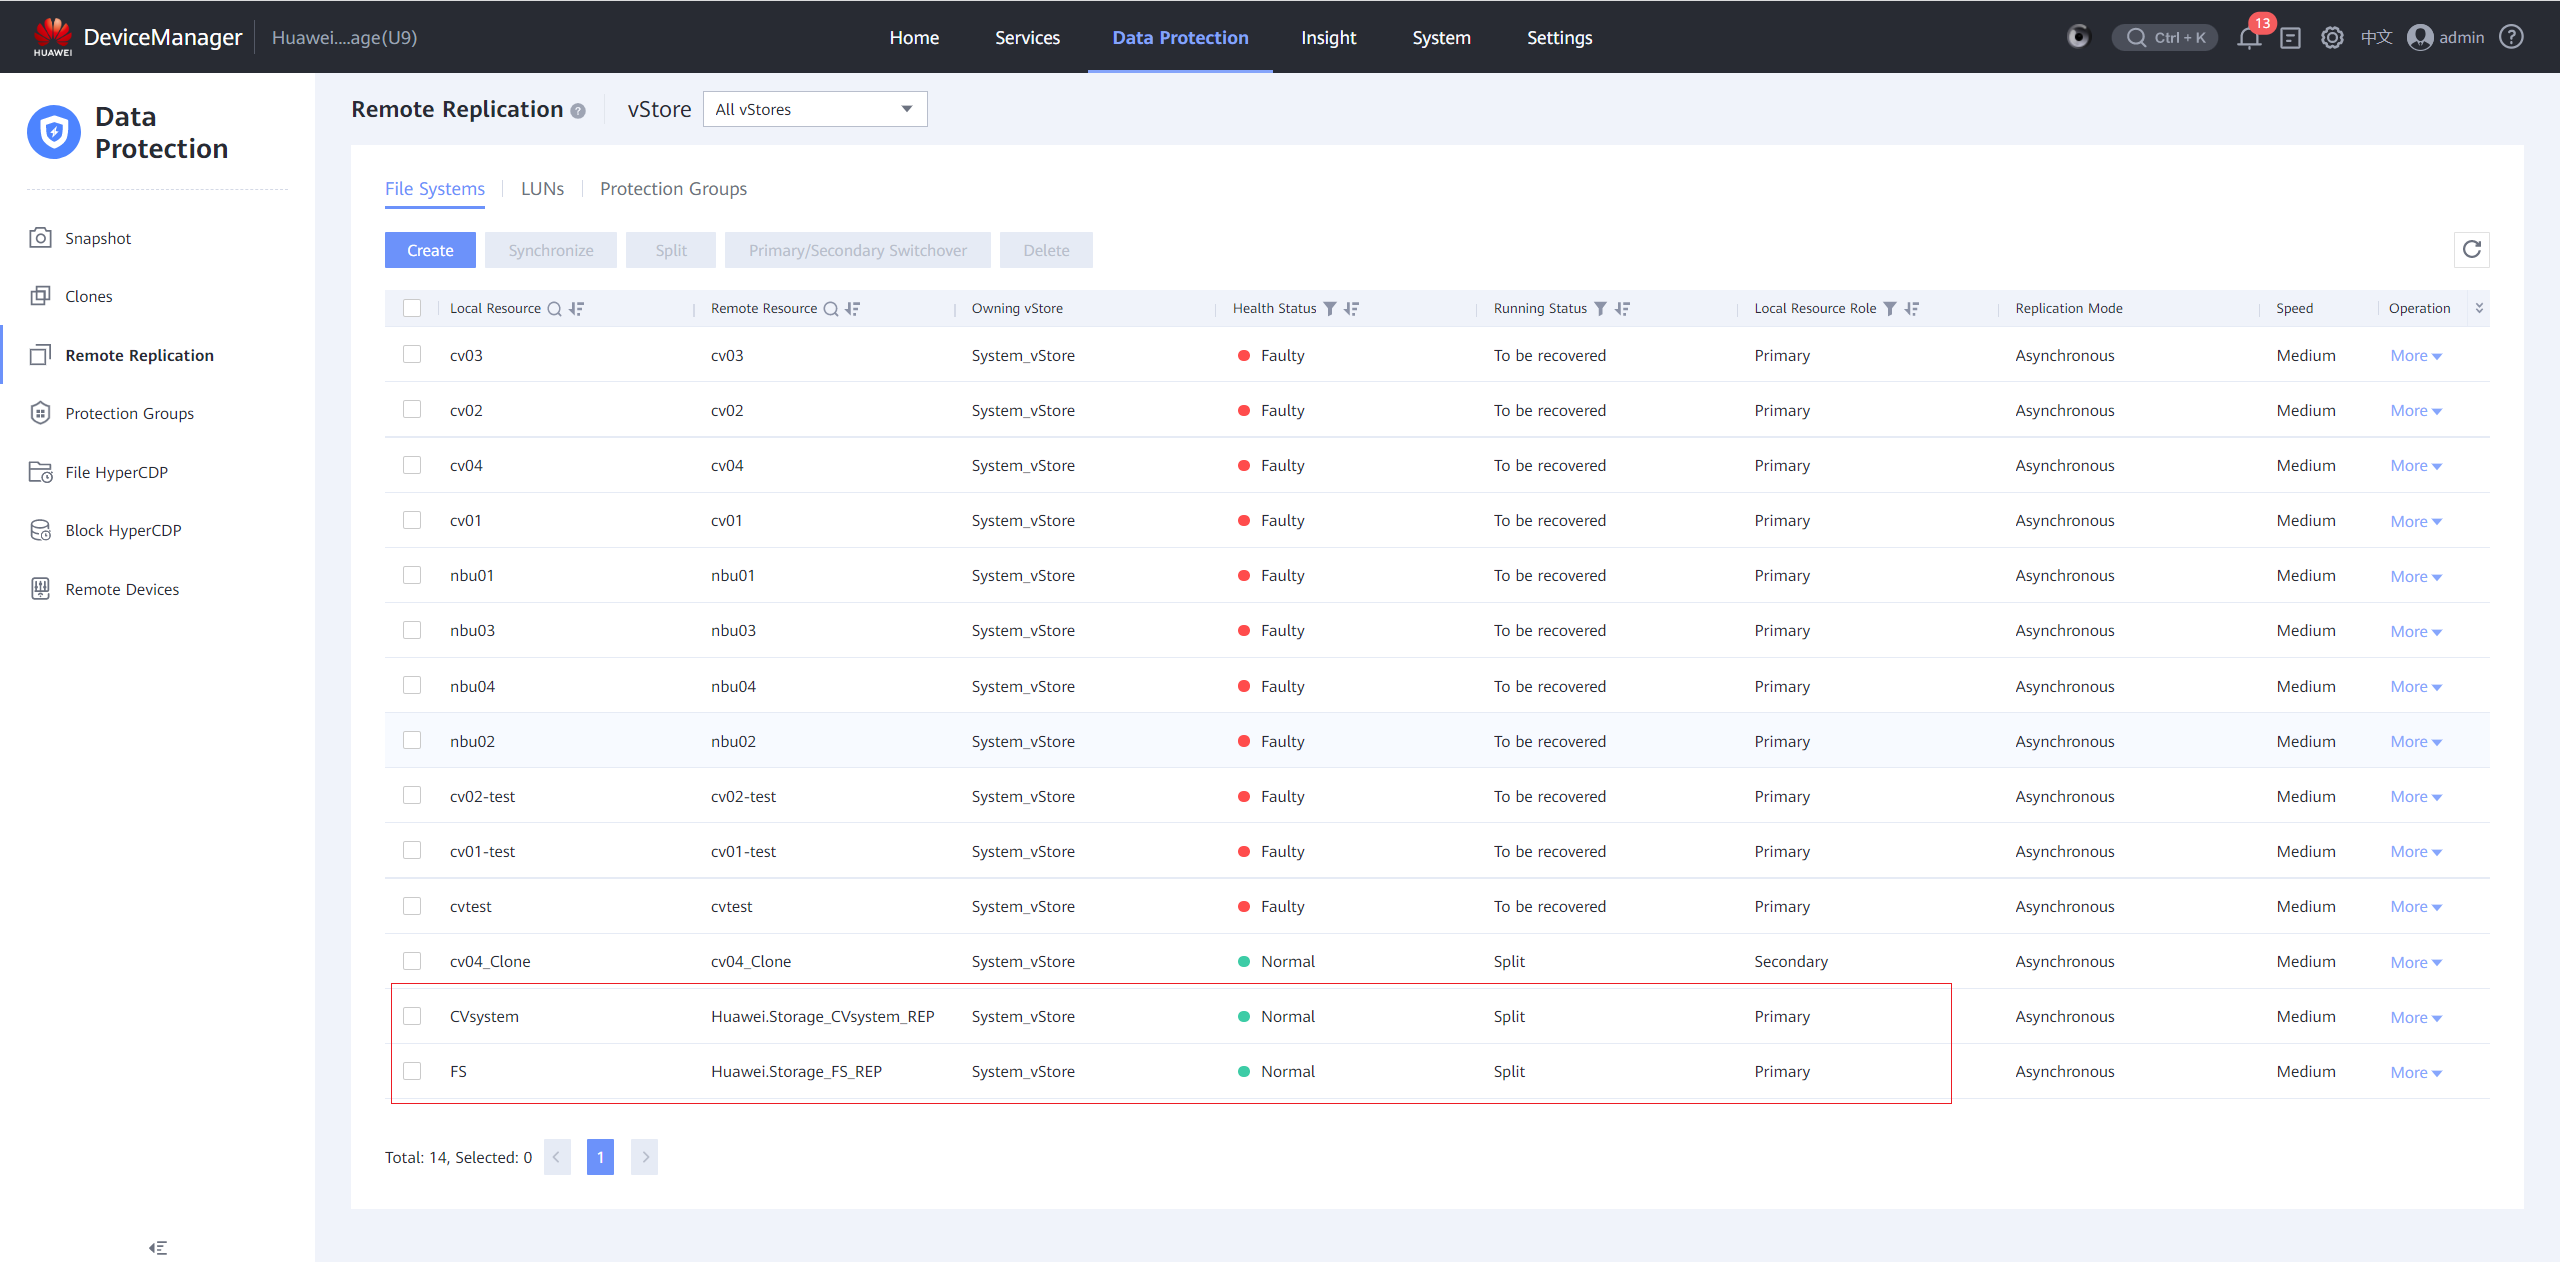Open the All vStores dropdown

[814, 109]
